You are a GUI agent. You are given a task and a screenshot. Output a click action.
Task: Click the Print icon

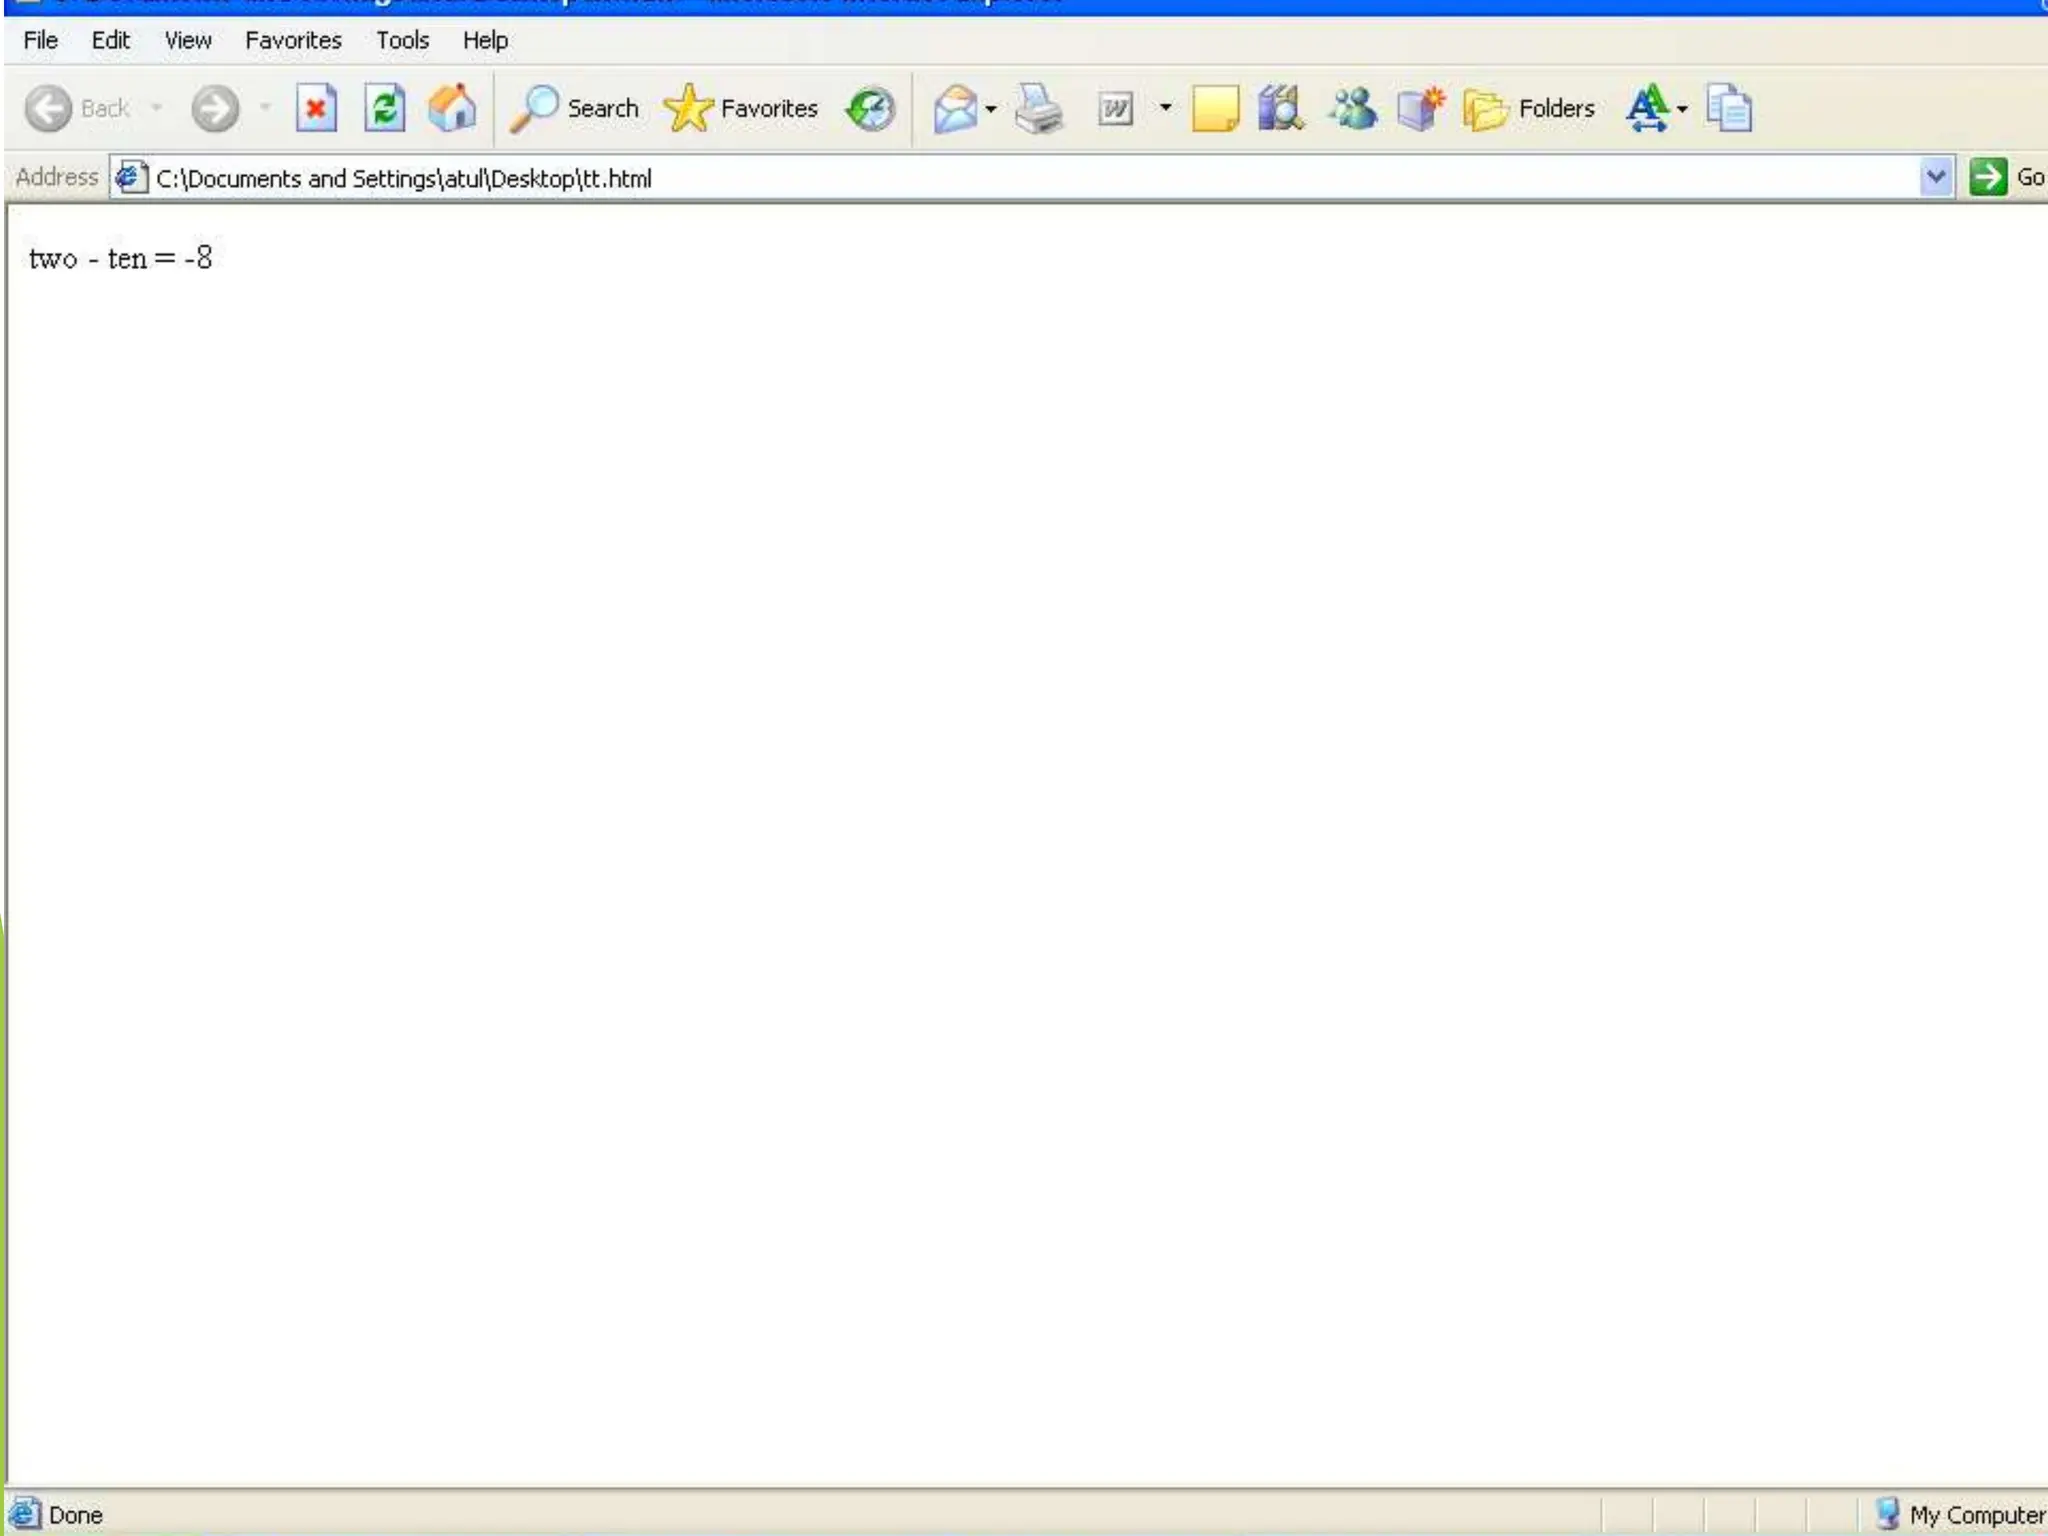pos(1039,108)
